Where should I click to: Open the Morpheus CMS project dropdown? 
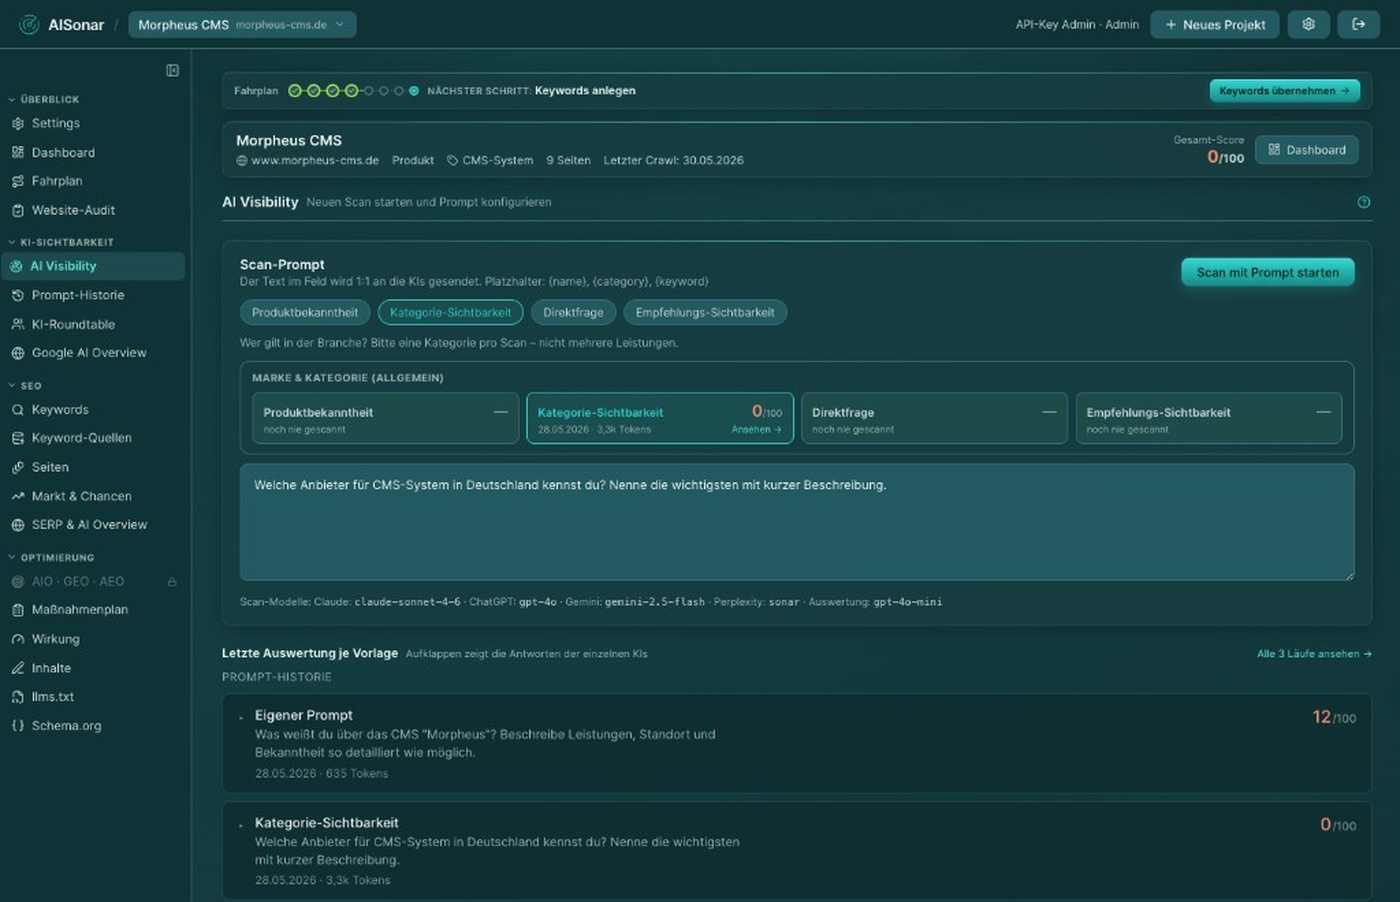coord(242,24)
